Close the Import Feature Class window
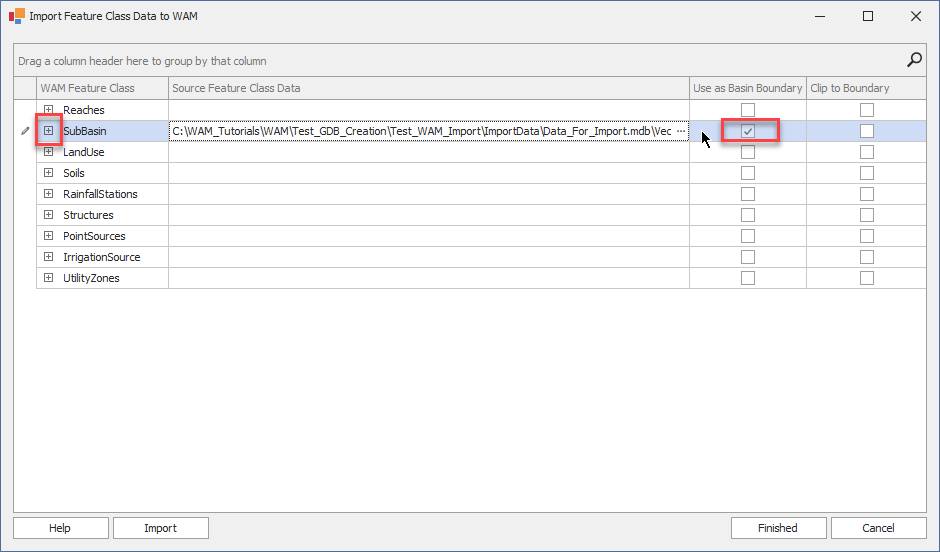 click(915, 16)
